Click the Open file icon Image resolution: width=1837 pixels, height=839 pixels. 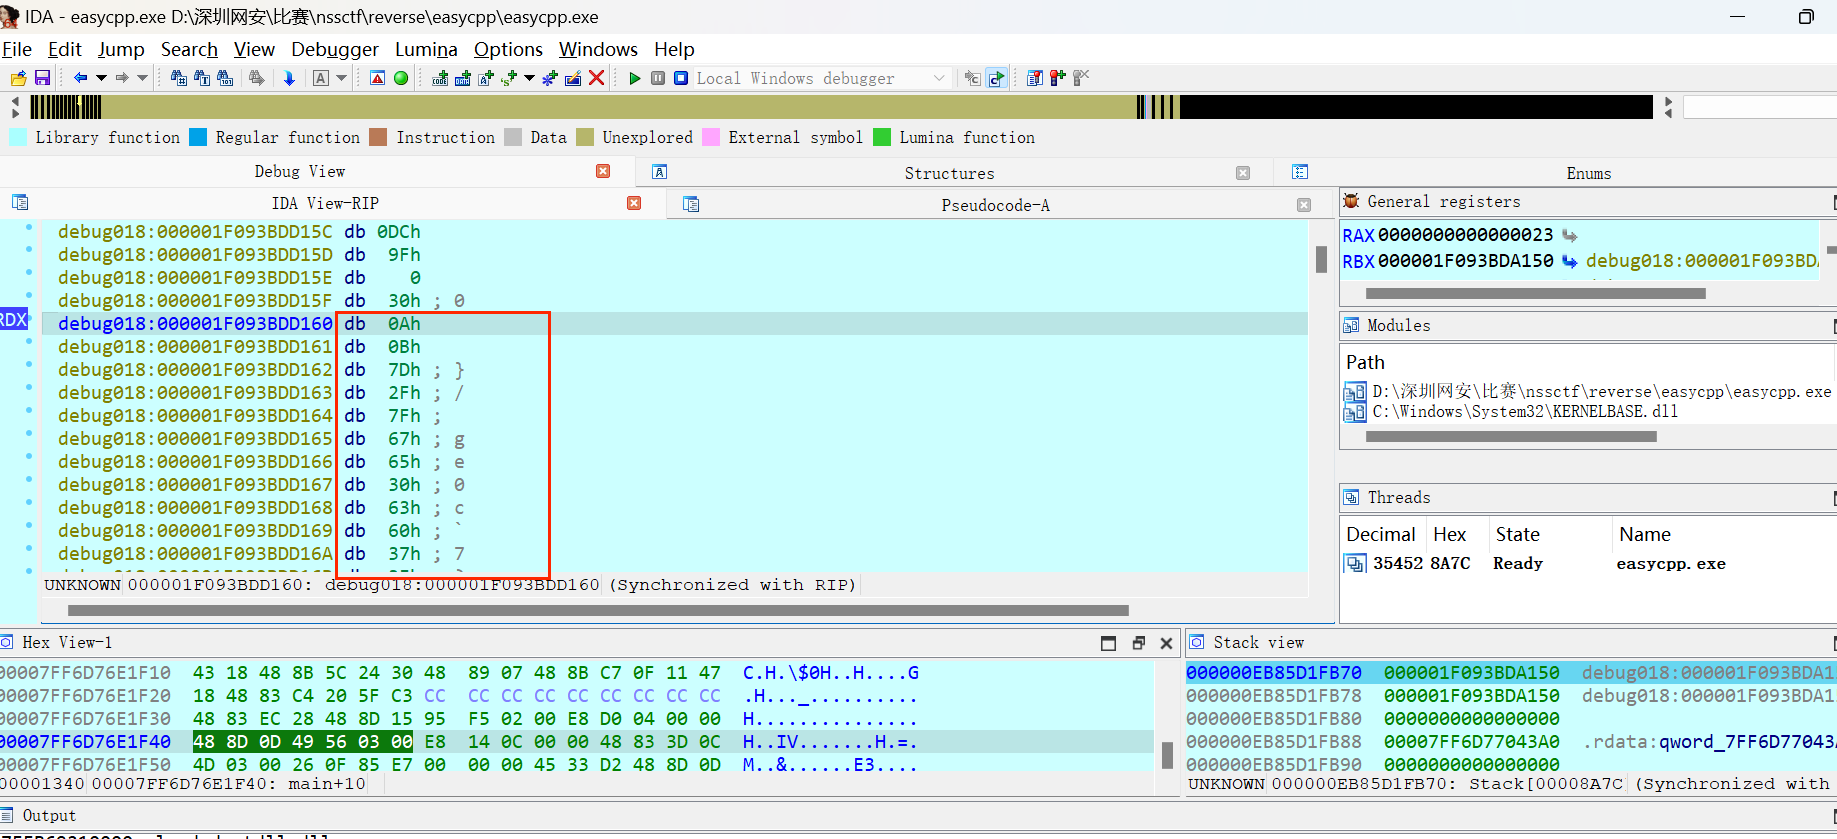pyautogui.click(x=18, y=78)
